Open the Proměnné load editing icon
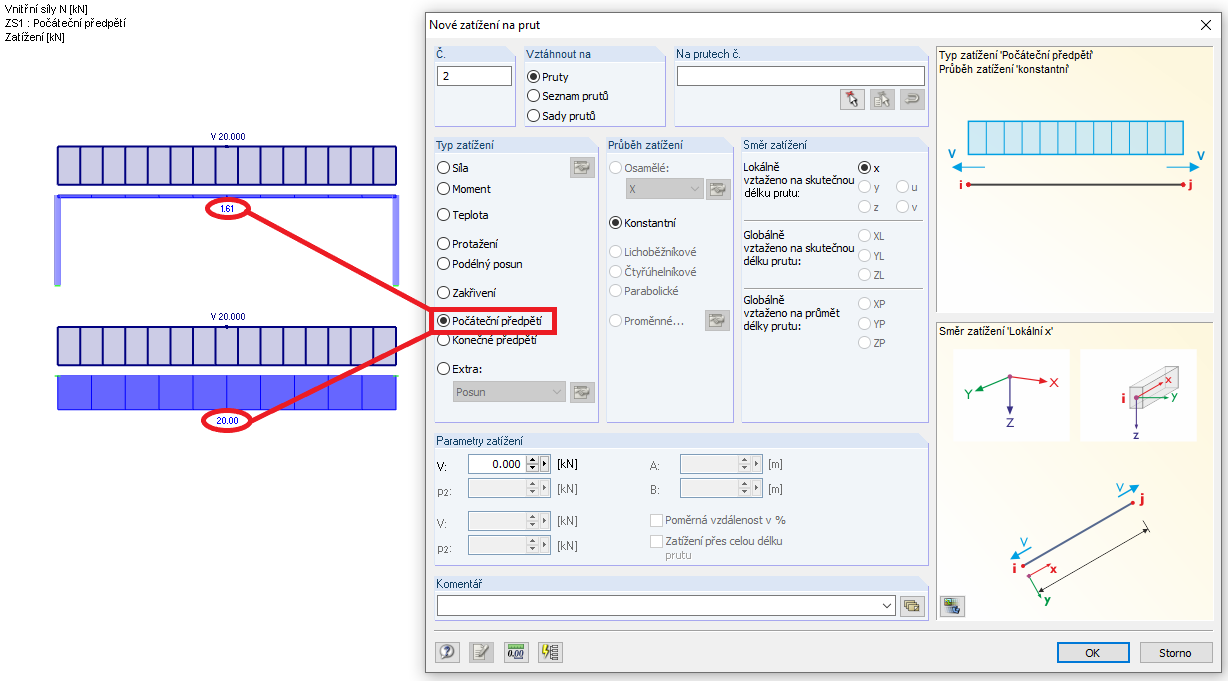Screen dimensions: 1228x681 (717, 320)
